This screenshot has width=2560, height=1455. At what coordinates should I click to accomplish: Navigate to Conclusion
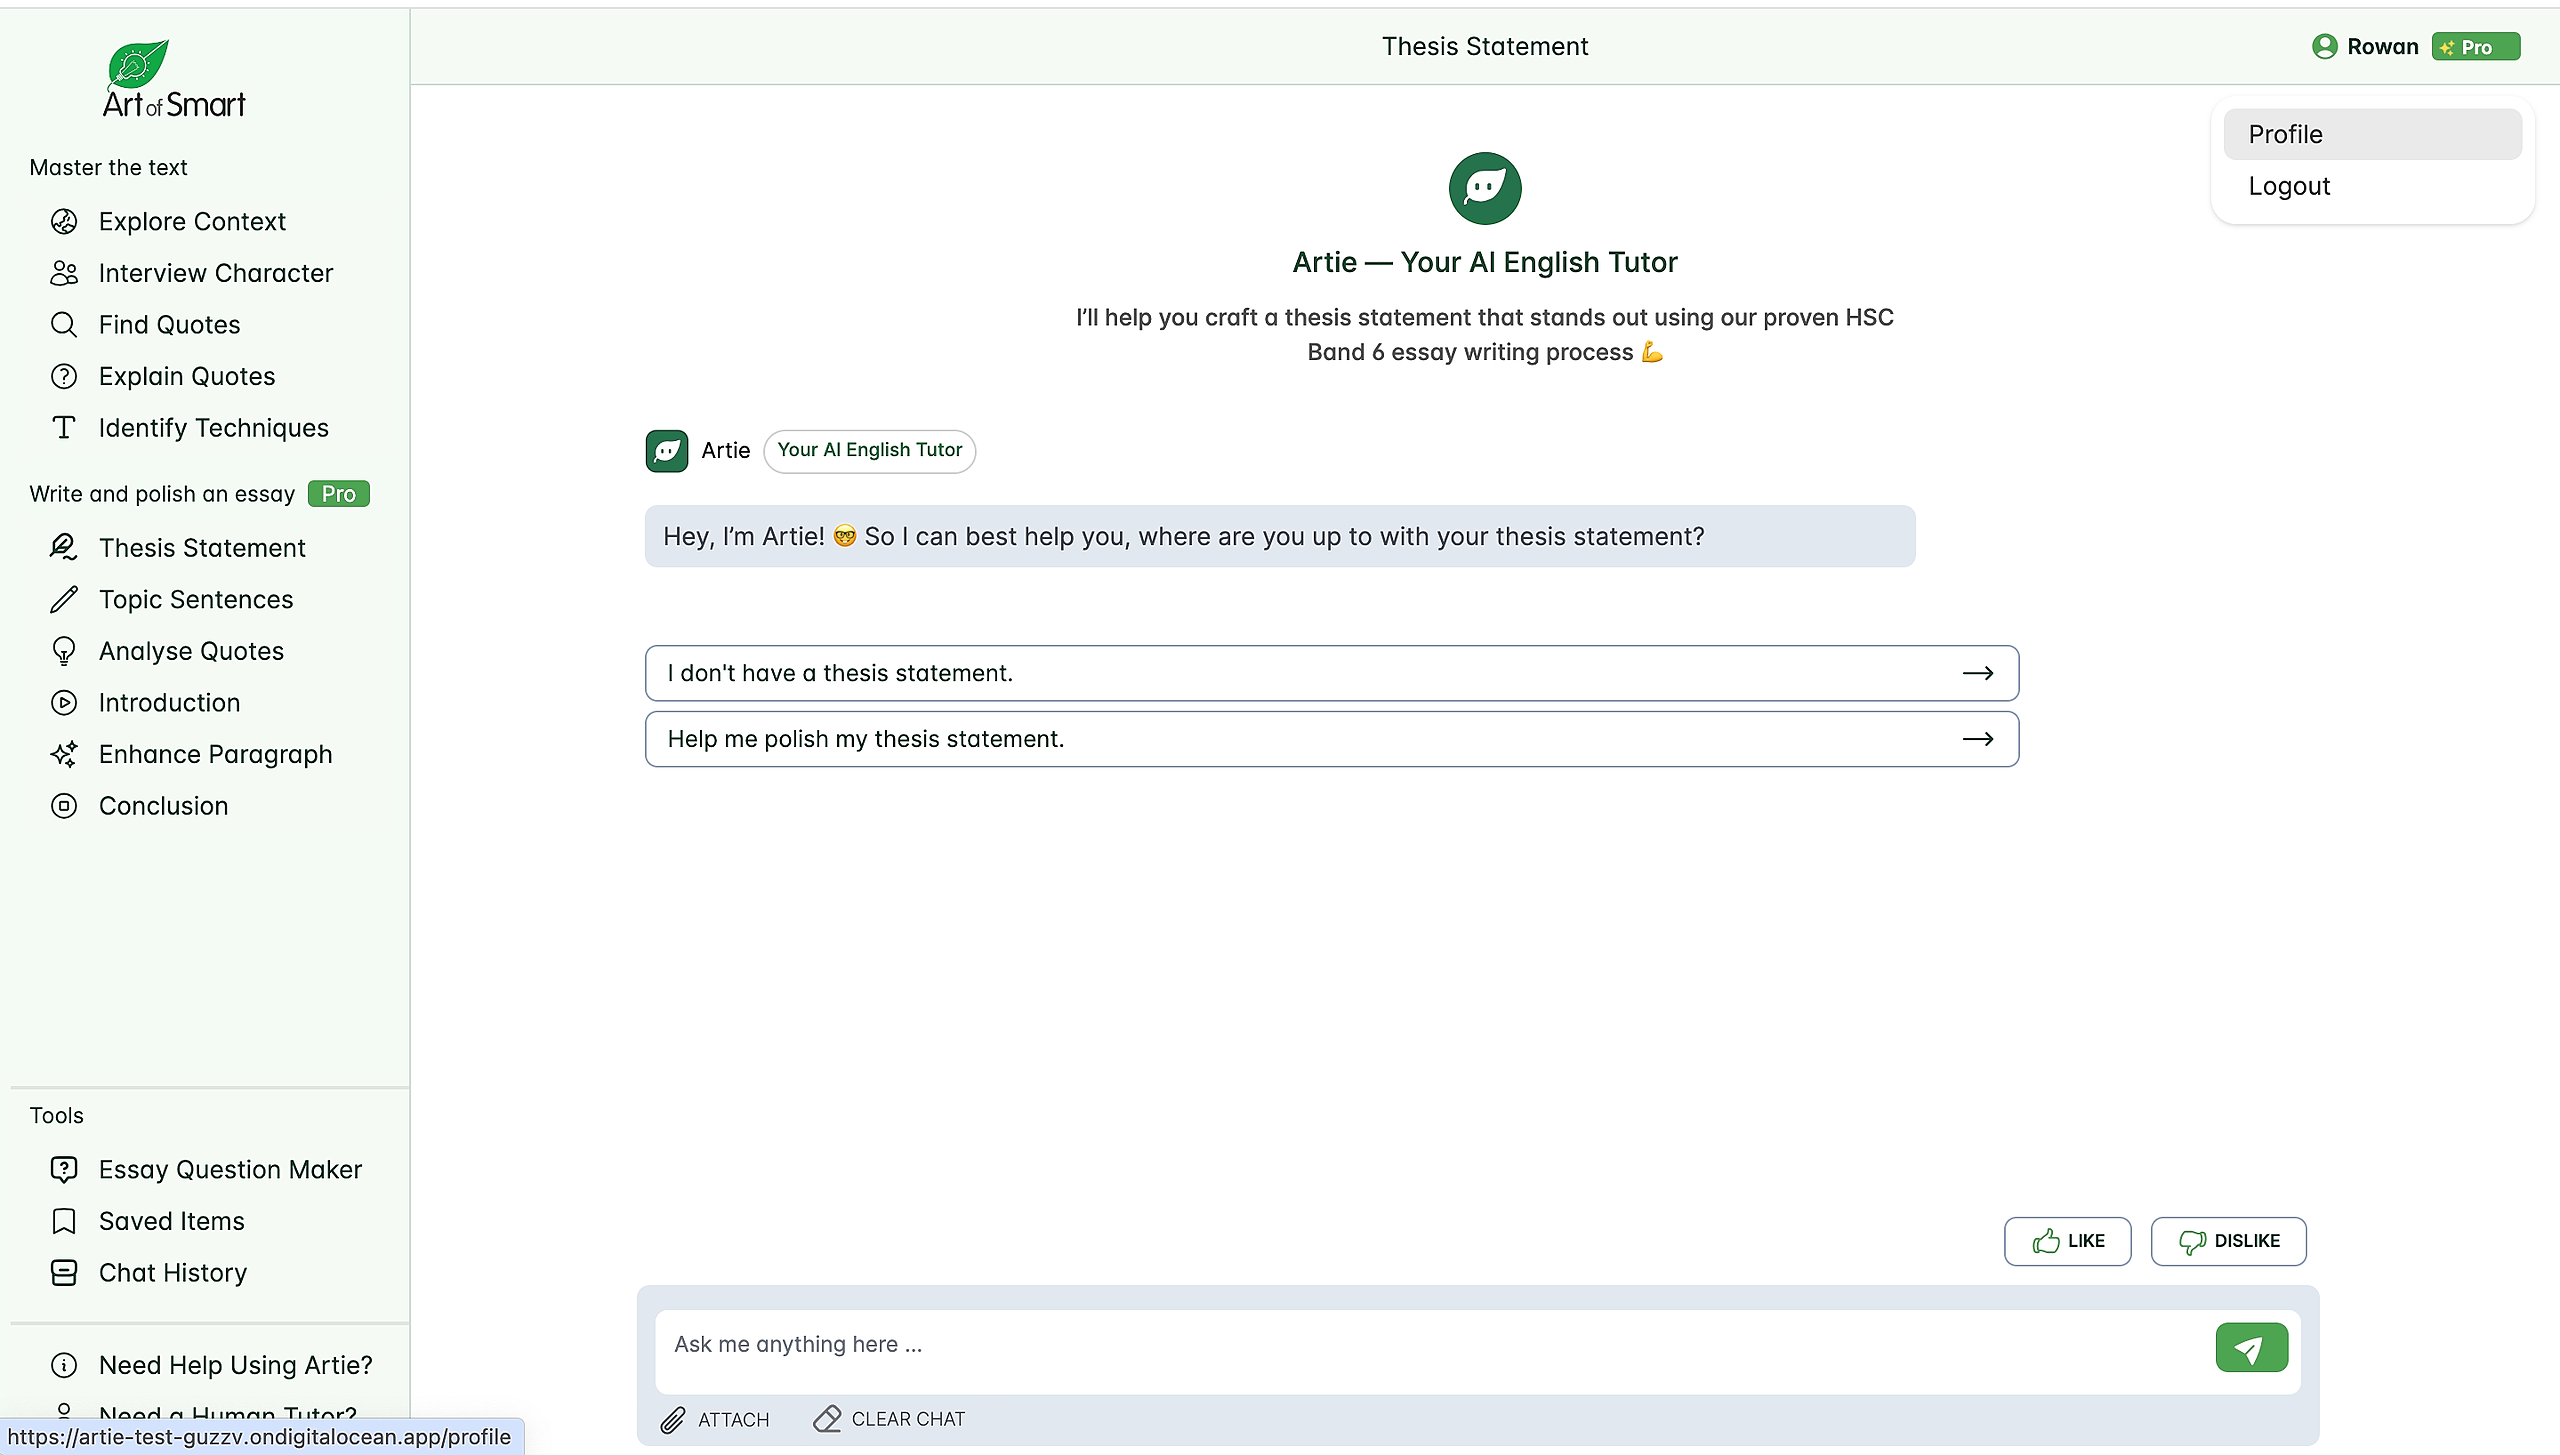coord(163,806)
